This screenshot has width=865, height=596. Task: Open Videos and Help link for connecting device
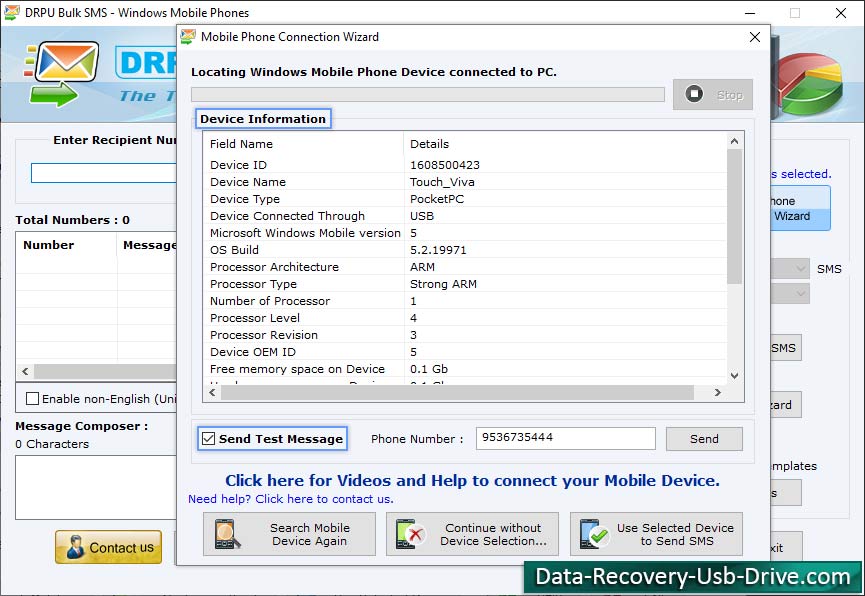click(x=472, y=480)
